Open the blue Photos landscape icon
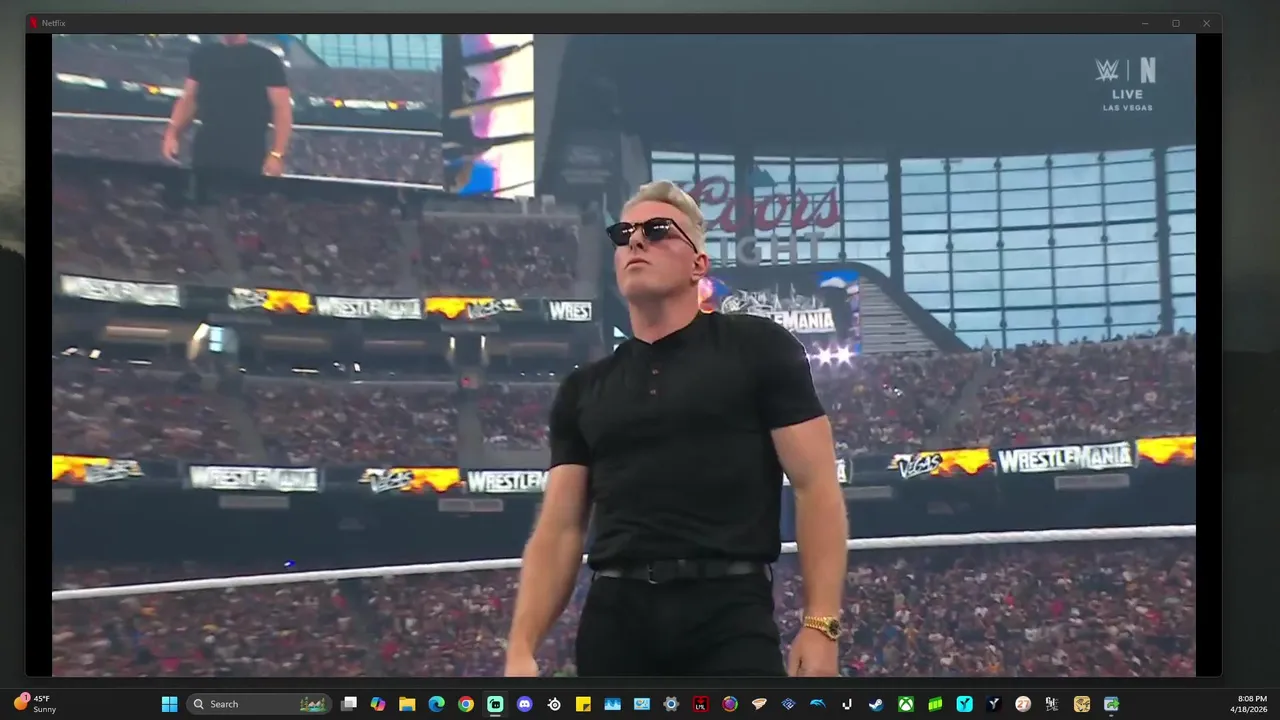 click(612, 704)
